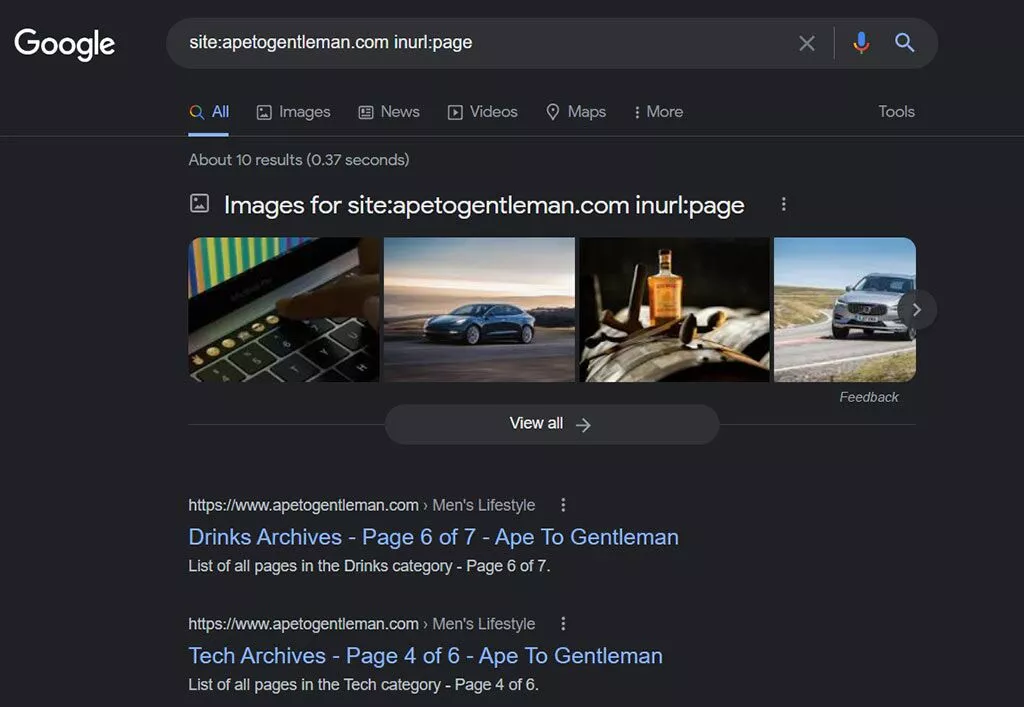Screen dimensions: 1024x707
Task: Open the whiskey bottle on barrel thumbnail
Action: point(674,309)
